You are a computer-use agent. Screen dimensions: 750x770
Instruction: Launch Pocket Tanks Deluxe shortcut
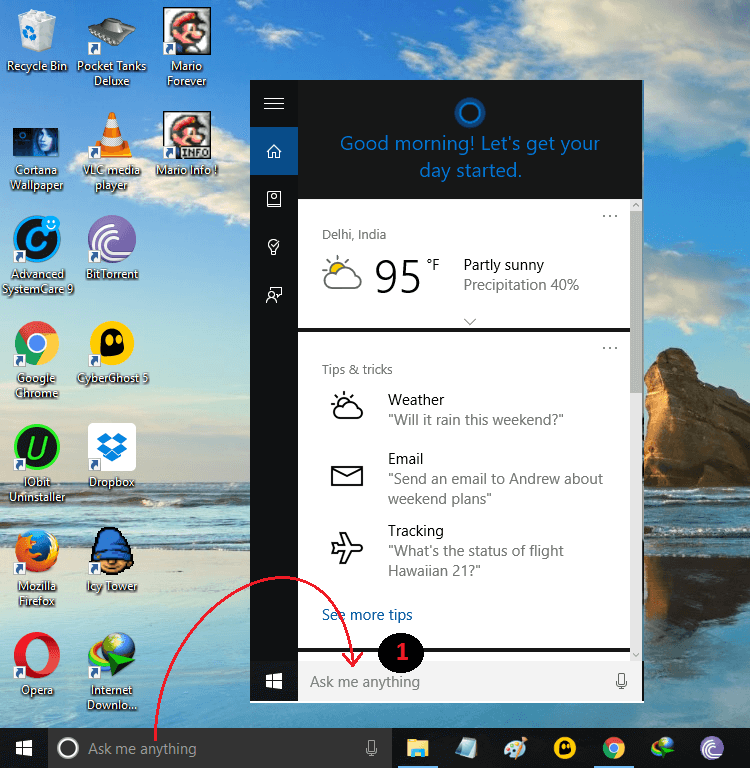coord(111,48)
